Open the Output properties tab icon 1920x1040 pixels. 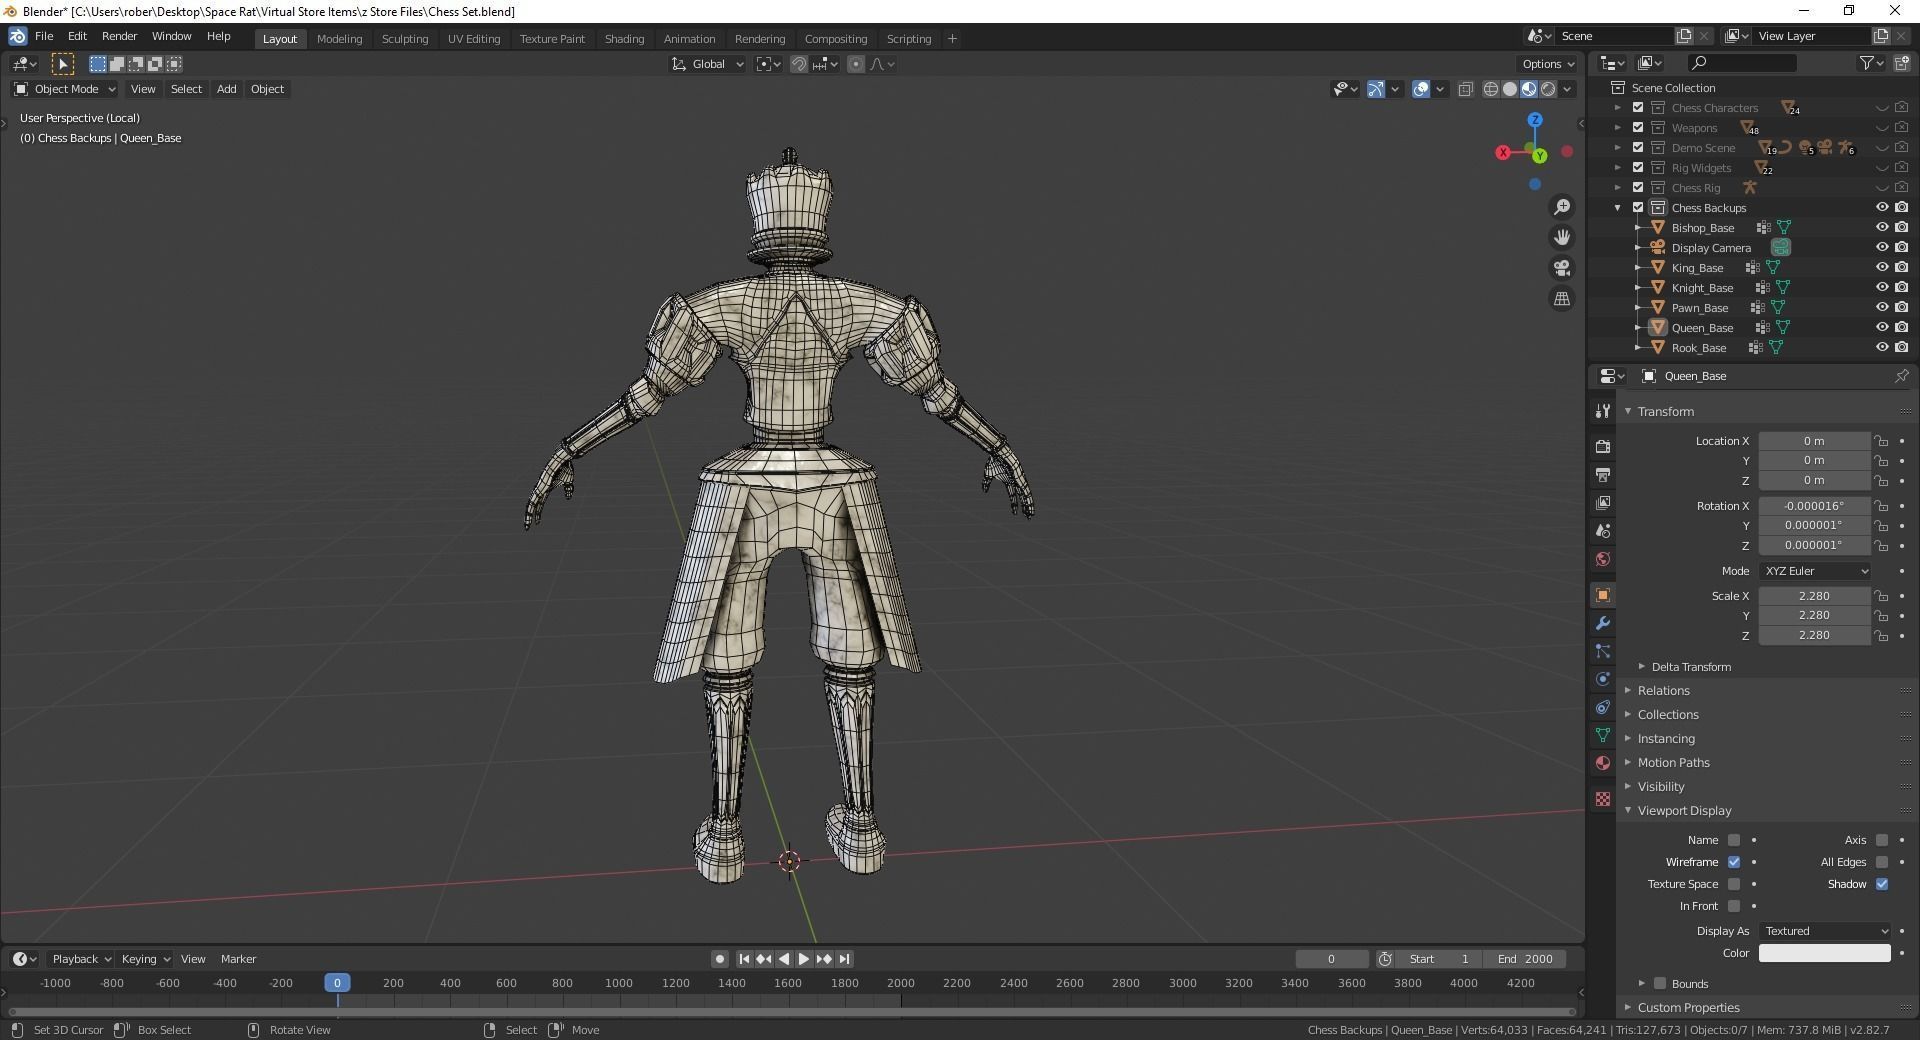1603,474
